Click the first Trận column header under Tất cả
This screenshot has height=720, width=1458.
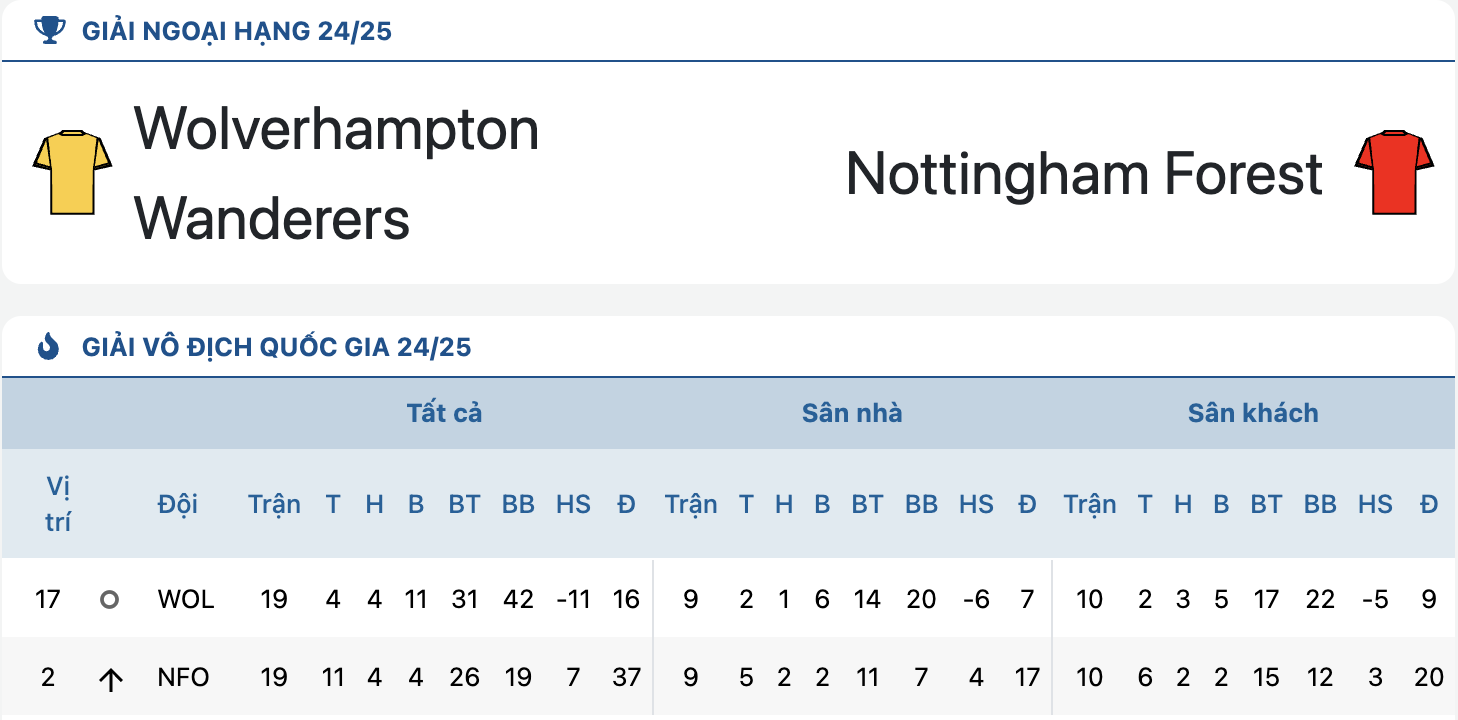tap(274, 504)
